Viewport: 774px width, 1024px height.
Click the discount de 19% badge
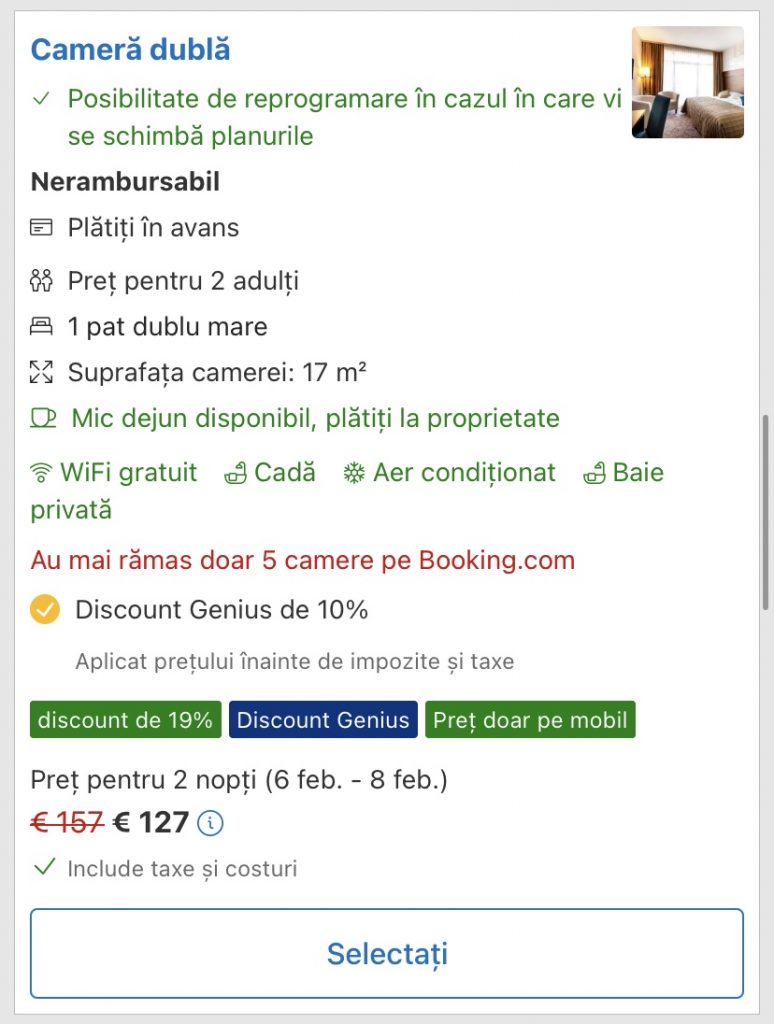126,720
